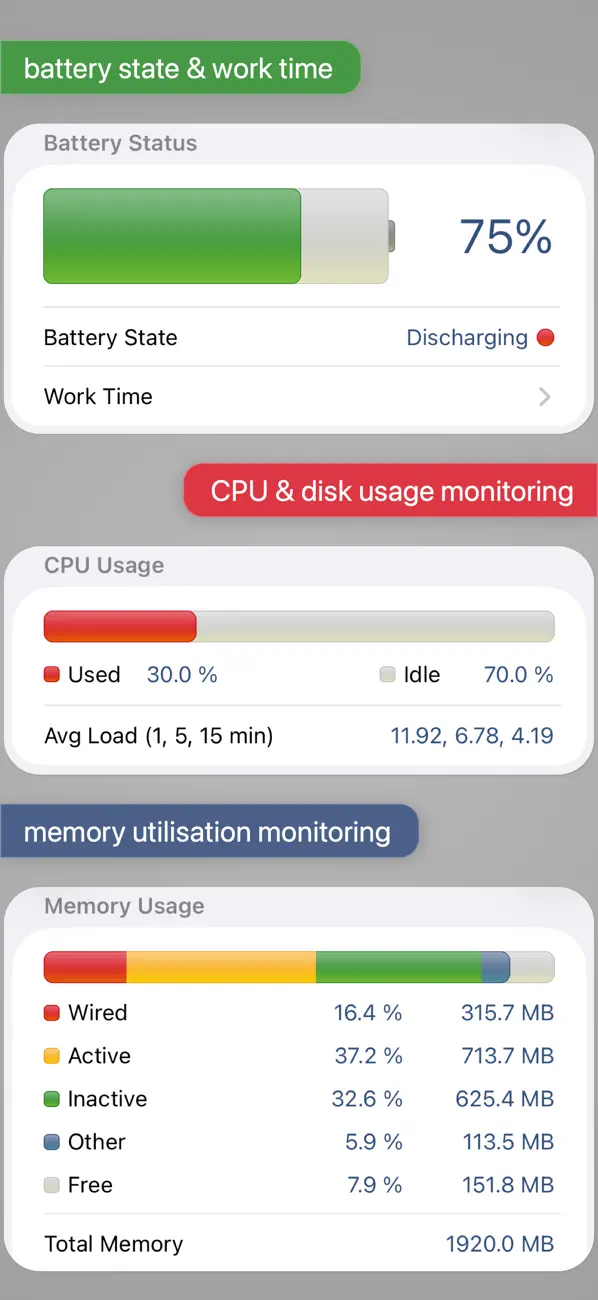This screenshot has height=1300, width=598.
Task: Click the red Wired memory legend dot
Action: coord(51,1013)
